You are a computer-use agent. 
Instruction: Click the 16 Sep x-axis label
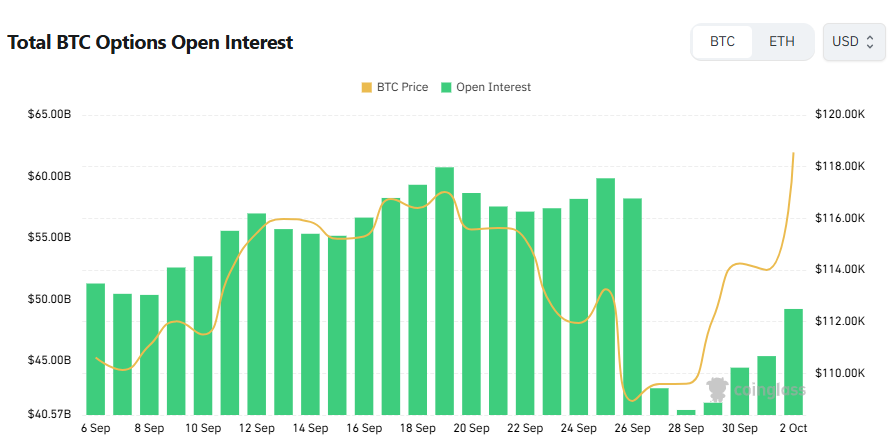(x=364, y=428)
